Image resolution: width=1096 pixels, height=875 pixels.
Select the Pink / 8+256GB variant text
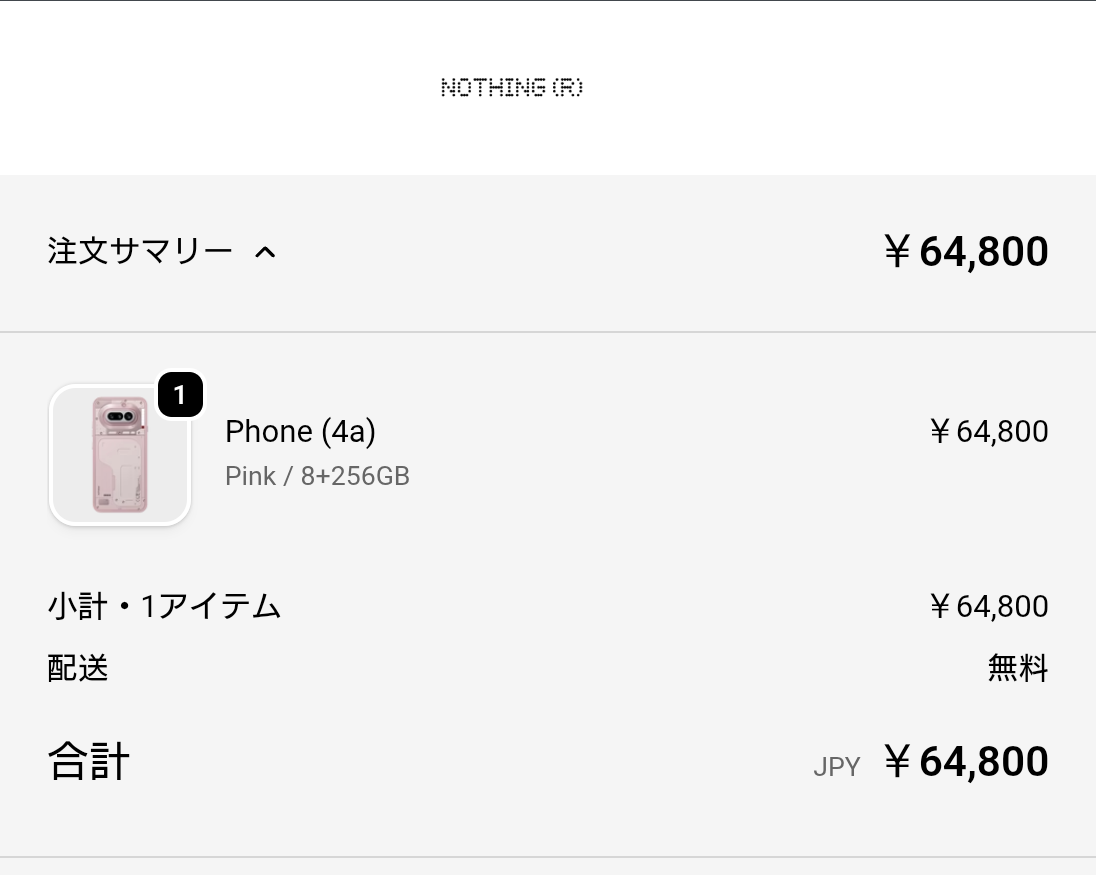pyautogui.click(x=317, y=476)
